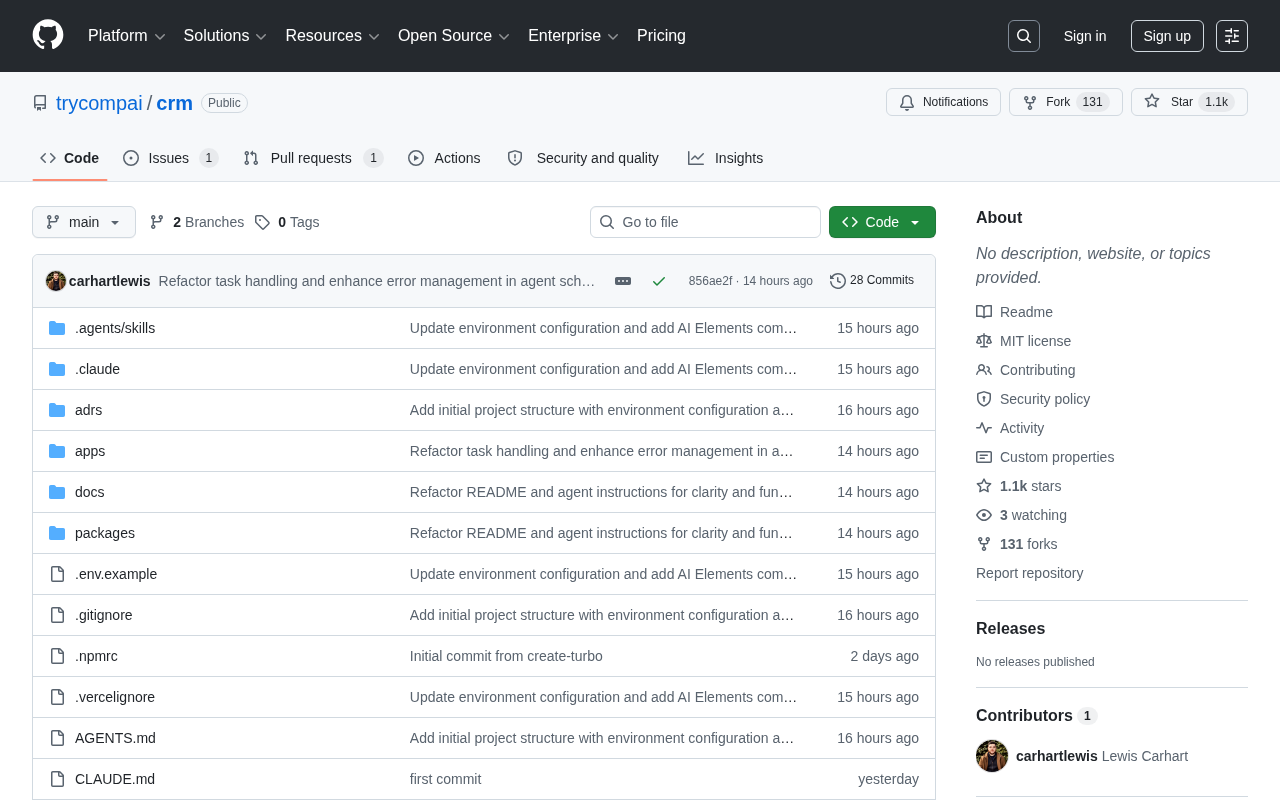Click commit hash 856ae2f
Viewport: 1280px width, 800px height.
coord(710,281)
